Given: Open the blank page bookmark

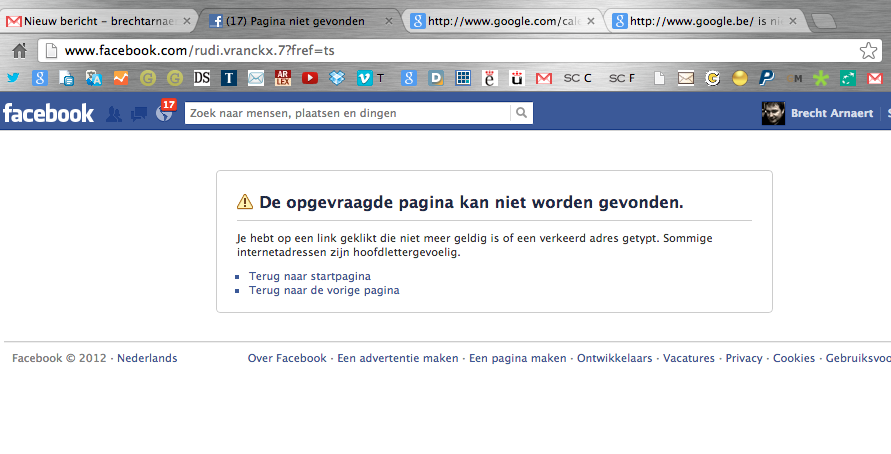Looking at the screenshot, I should pyautogui.click(x=659, y=78).
